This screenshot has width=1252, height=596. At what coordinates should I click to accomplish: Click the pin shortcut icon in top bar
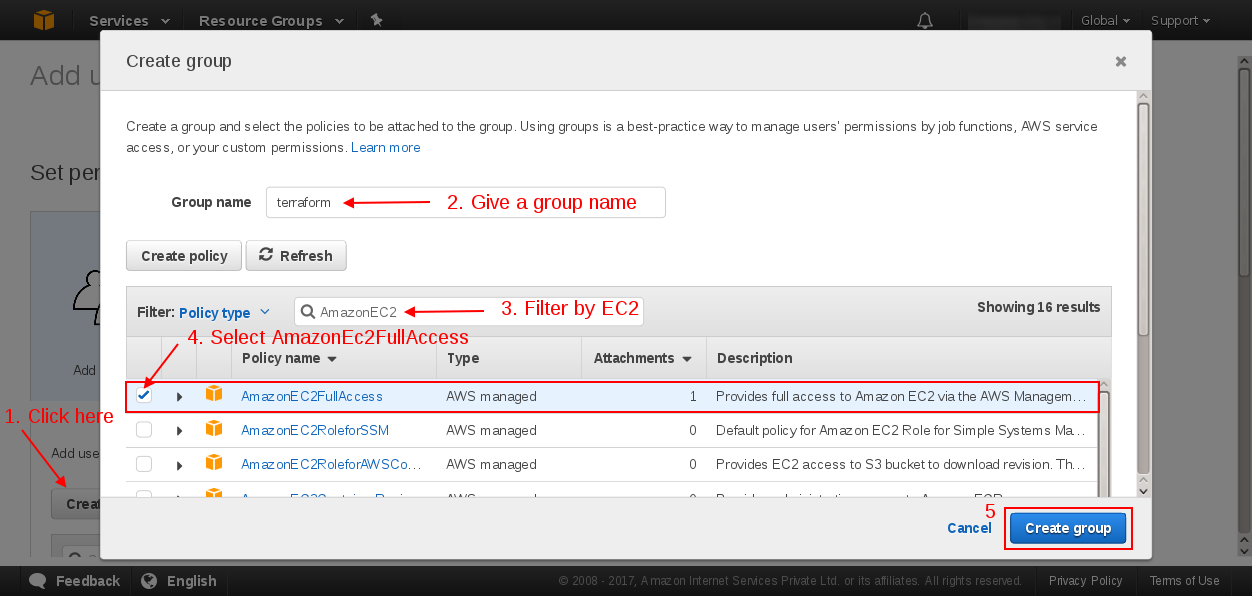click(x=376, y=20)
